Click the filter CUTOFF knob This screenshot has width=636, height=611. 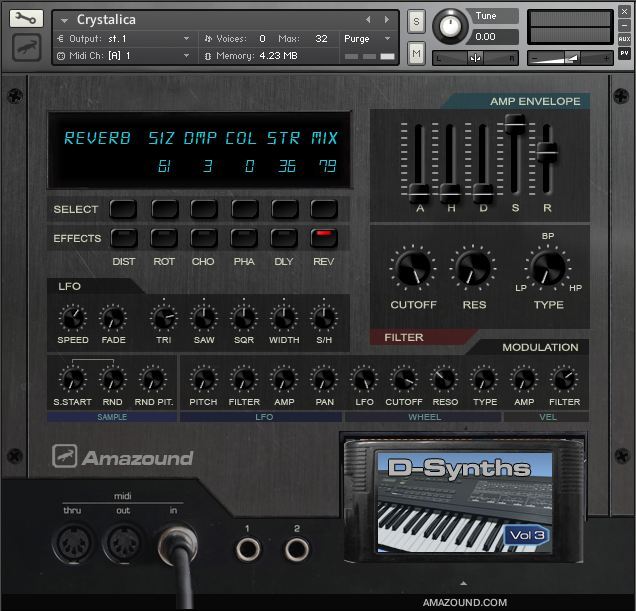point(413,268)
